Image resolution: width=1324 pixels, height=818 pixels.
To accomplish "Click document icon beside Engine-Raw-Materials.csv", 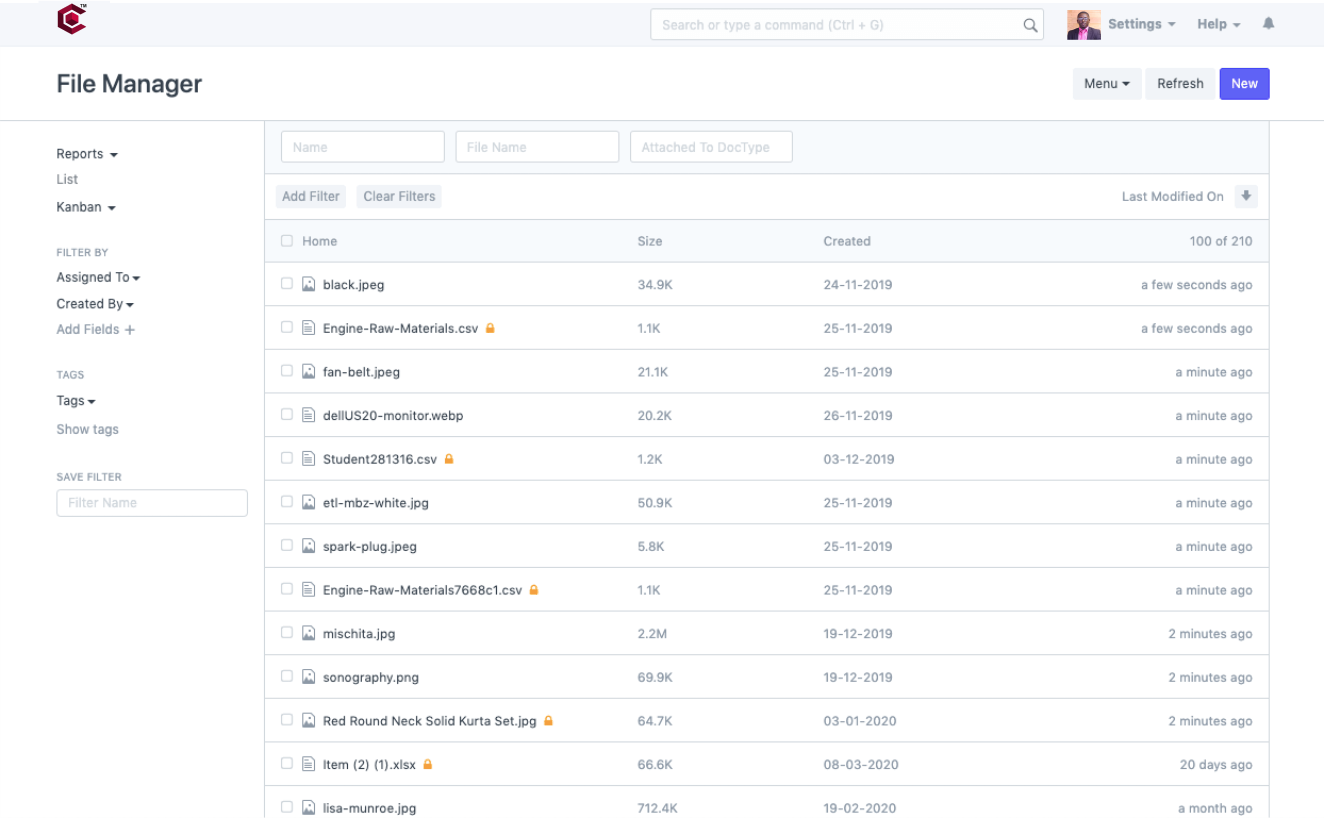I will click(x=309, y=328).
